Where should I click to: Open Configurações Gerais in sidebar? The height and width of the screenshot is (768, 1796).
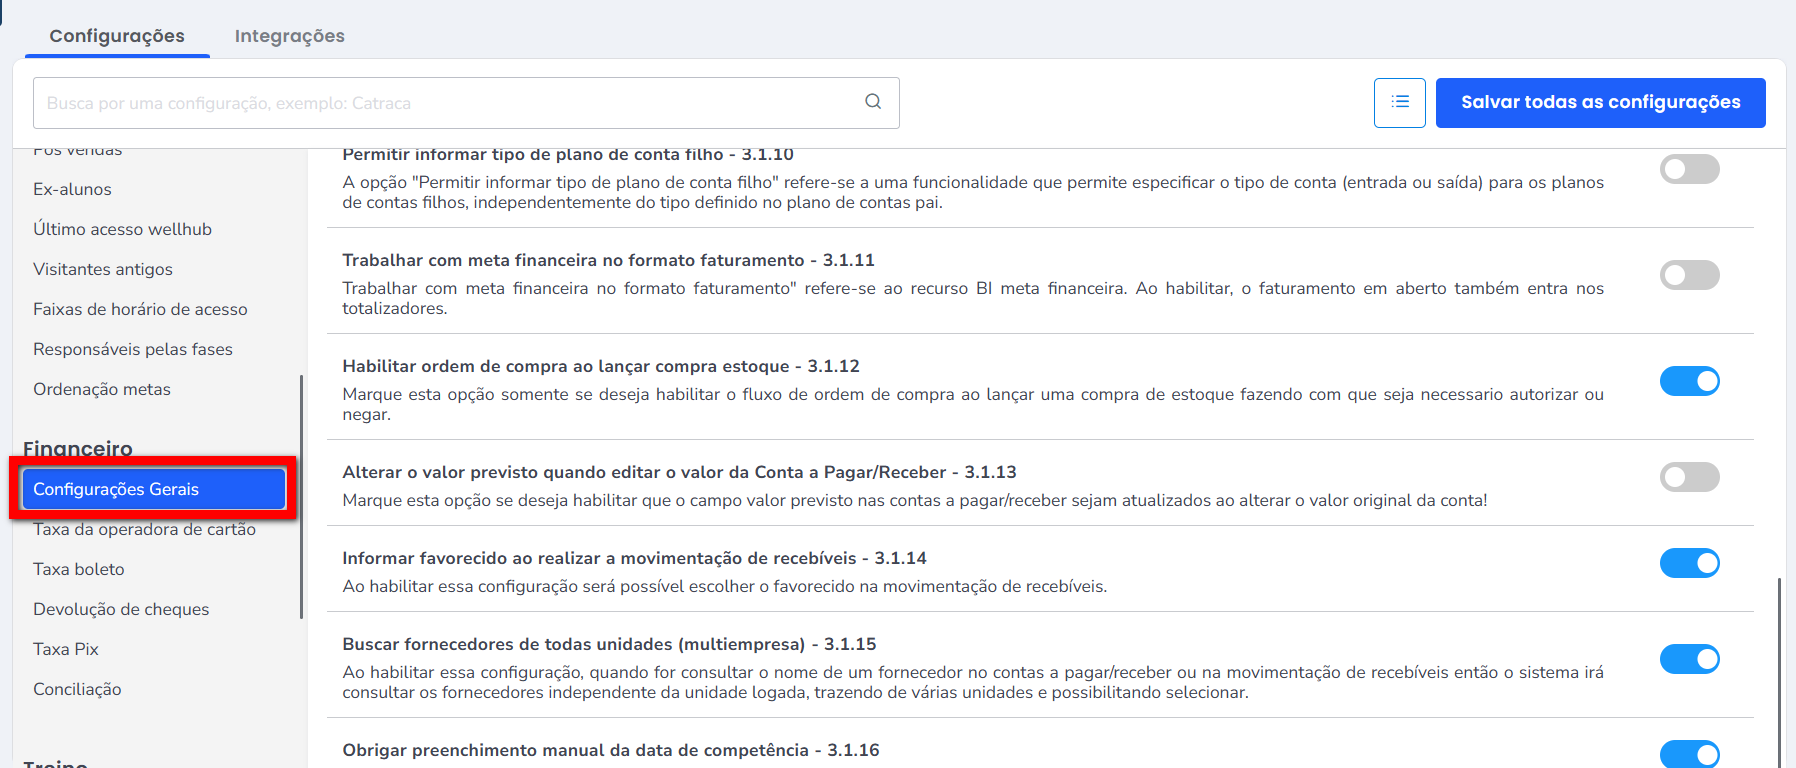click(153, 489)
